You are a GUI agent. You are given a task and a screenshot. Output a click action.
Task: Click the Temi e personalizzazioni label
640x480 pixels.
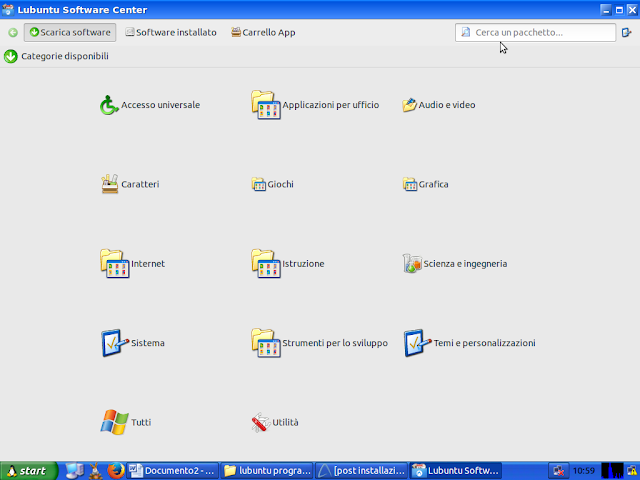pyautogui.click(x=484, y=343)
